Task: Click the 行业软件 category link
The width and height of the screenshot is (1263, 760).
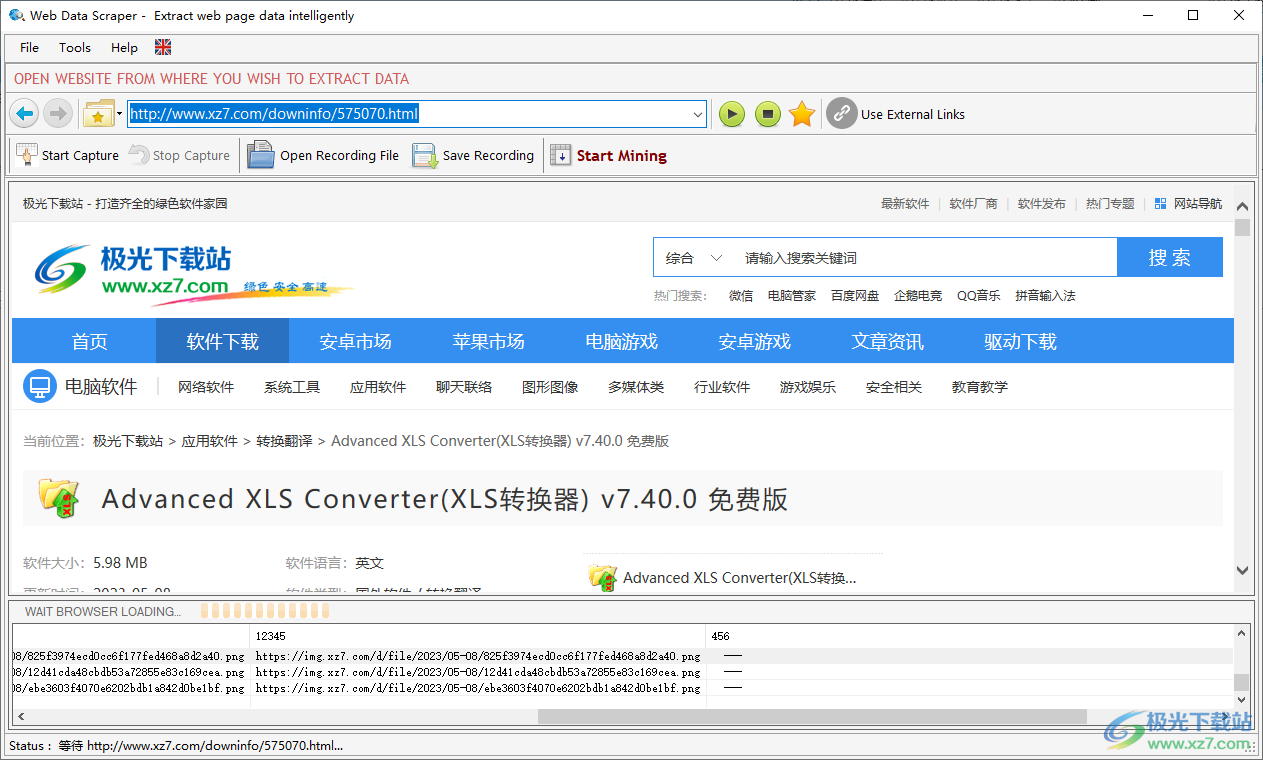Action: [x=722, y=387]
